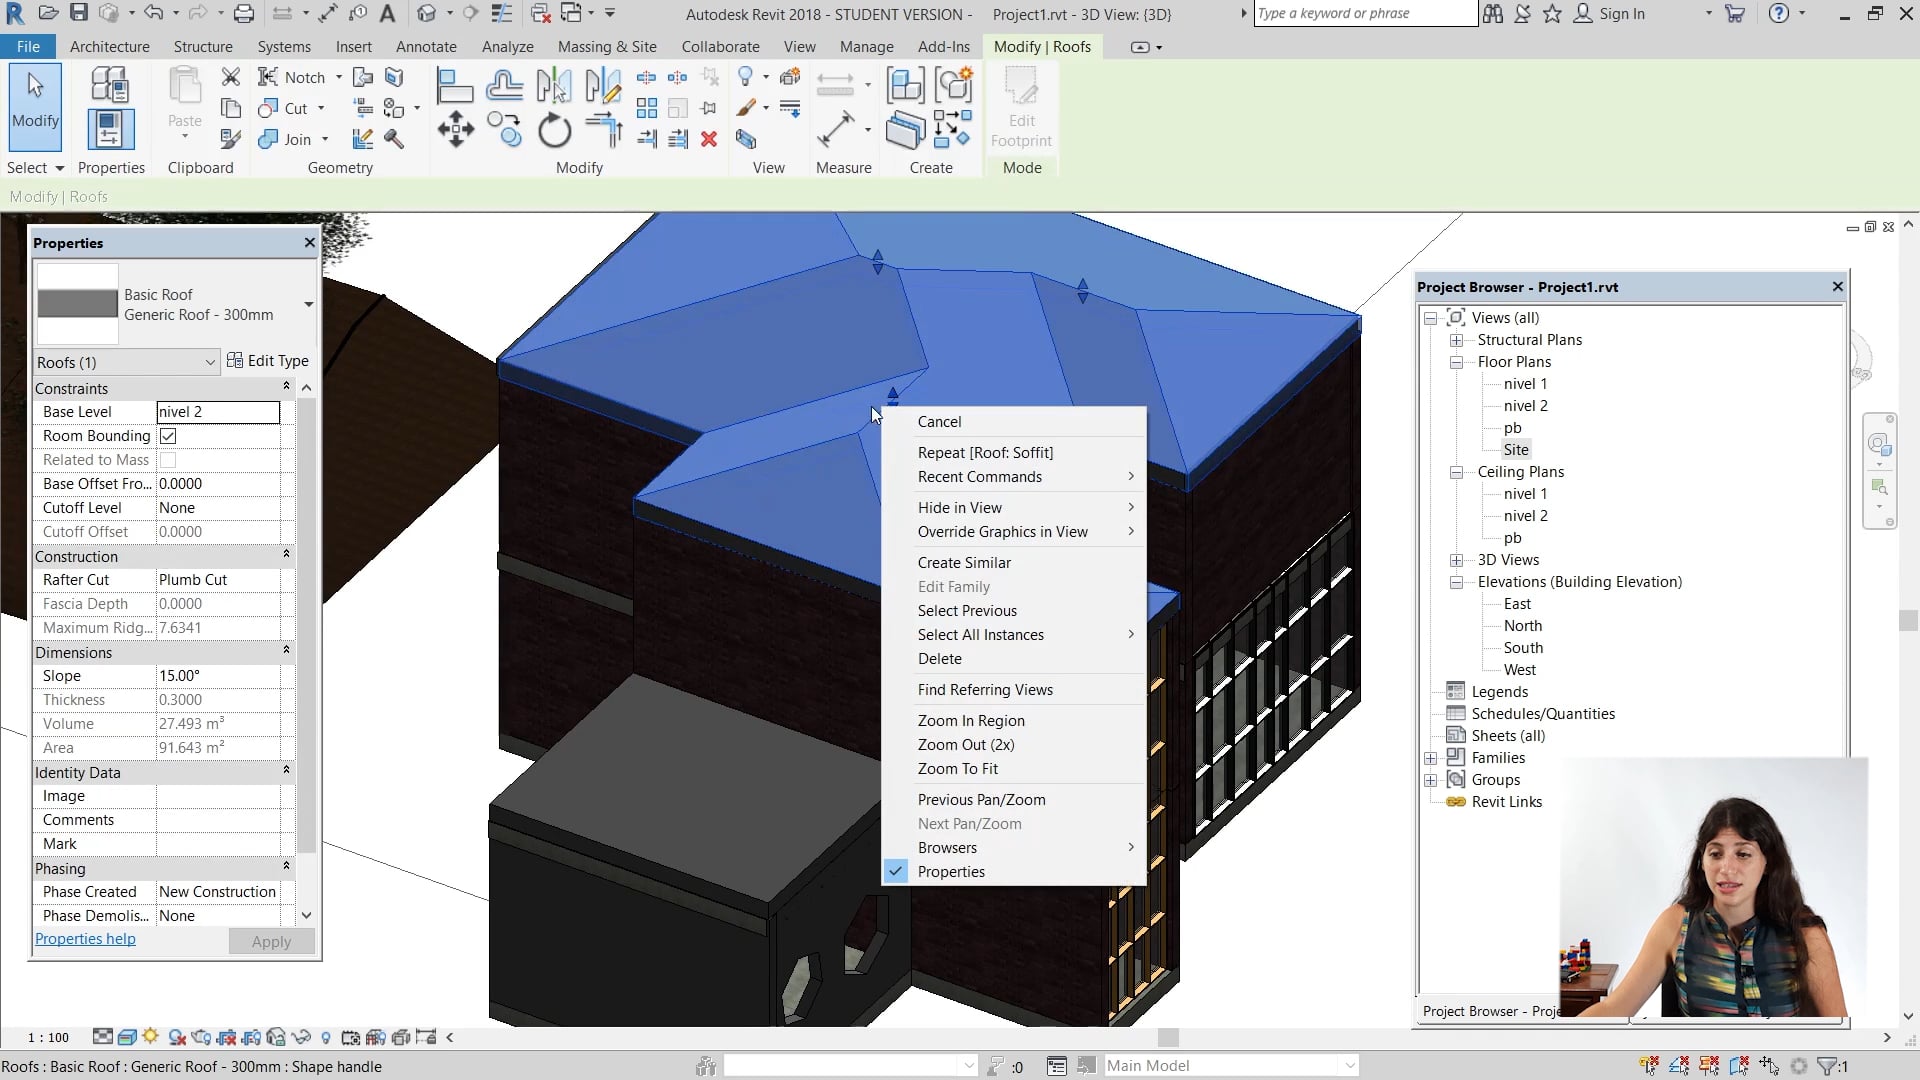The height and width of the screenshot is (1080, 1920).
Task: Click the Sun Path icon in view control bar
Action: pyautogui.click(x=150, y=1037)
